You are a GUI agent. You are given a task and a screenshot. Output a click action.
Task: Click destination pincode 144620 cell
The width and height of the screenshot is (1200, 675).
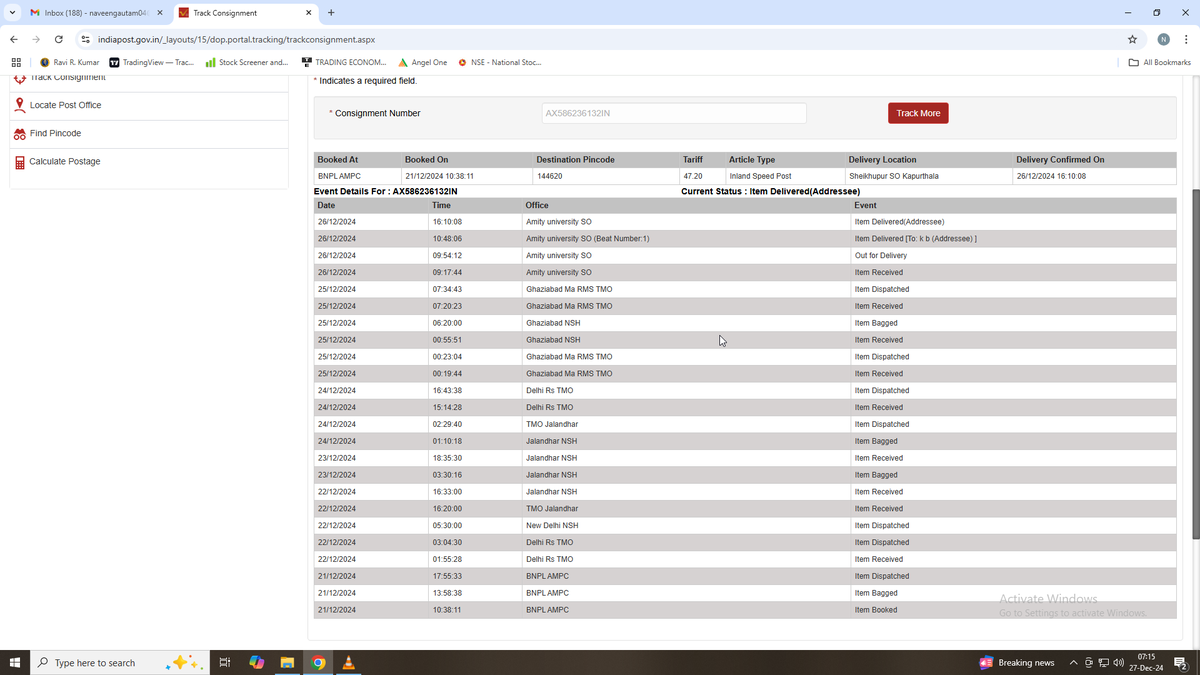tap(605, 176)
